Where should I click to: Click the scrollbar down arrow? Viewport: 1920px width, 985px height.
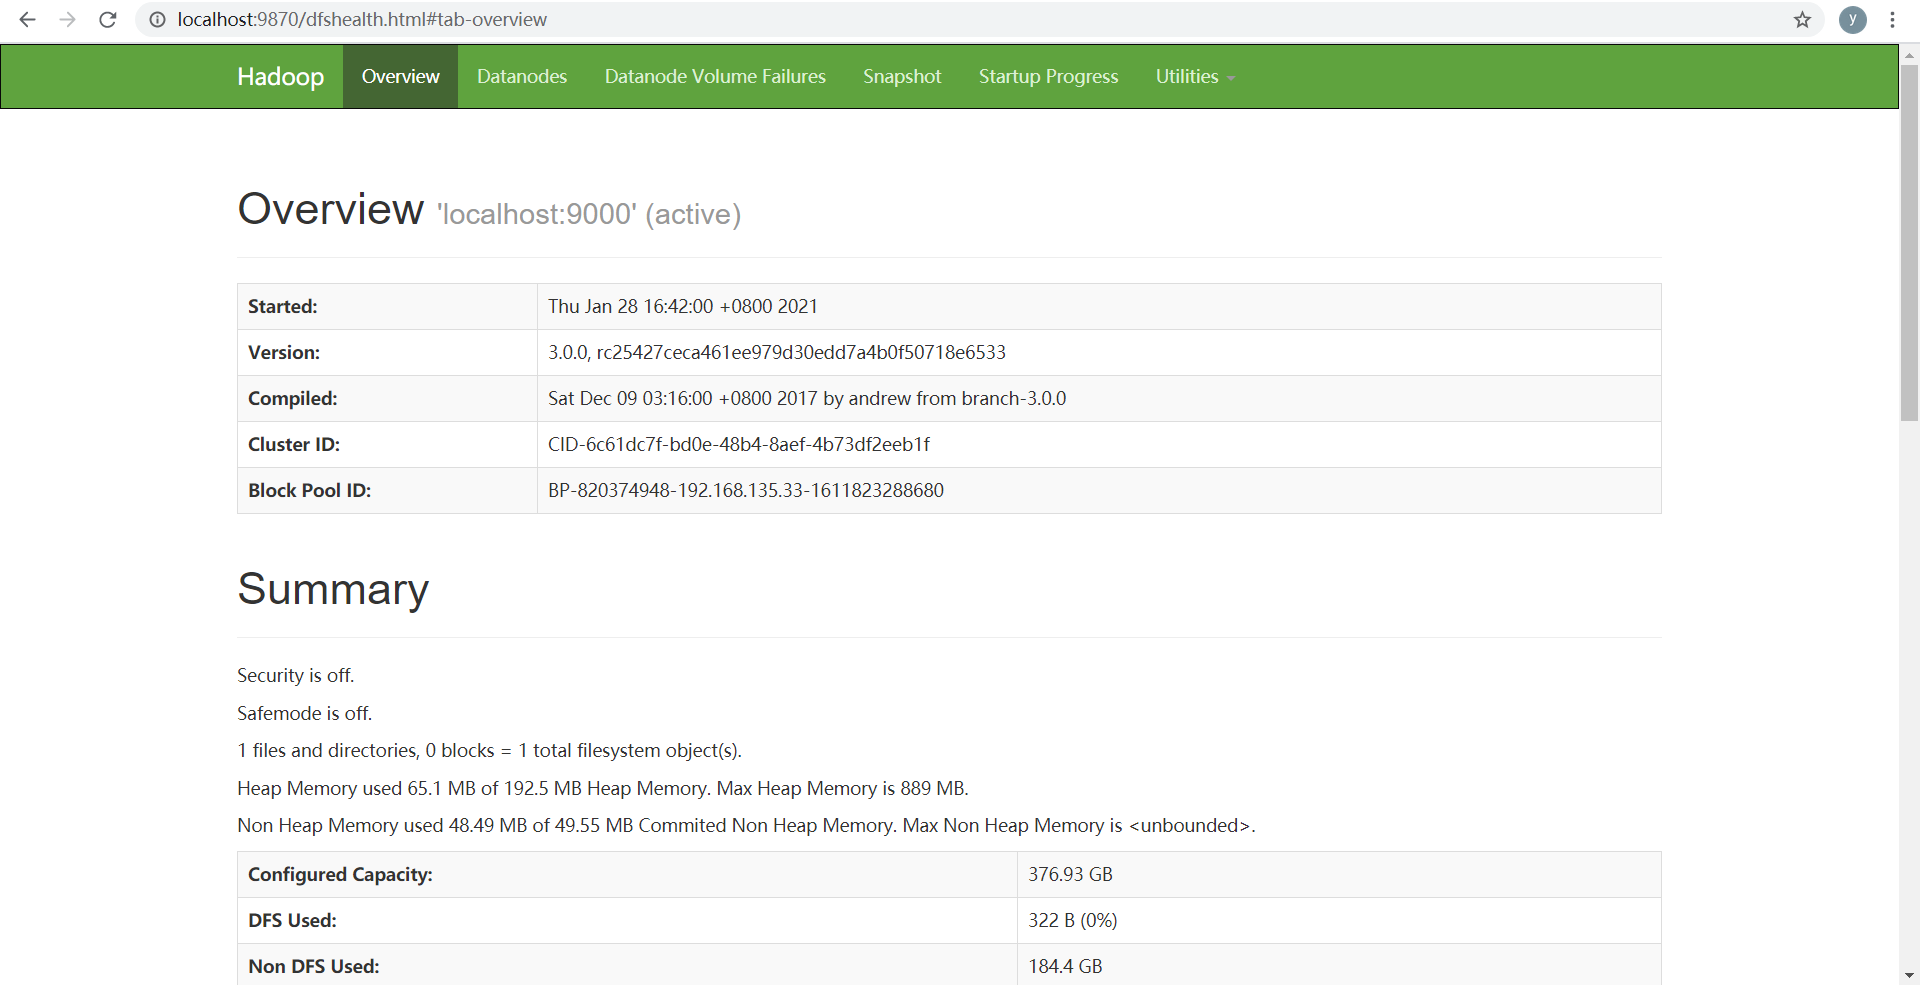pyautogui.click(x=1908, y=975)
